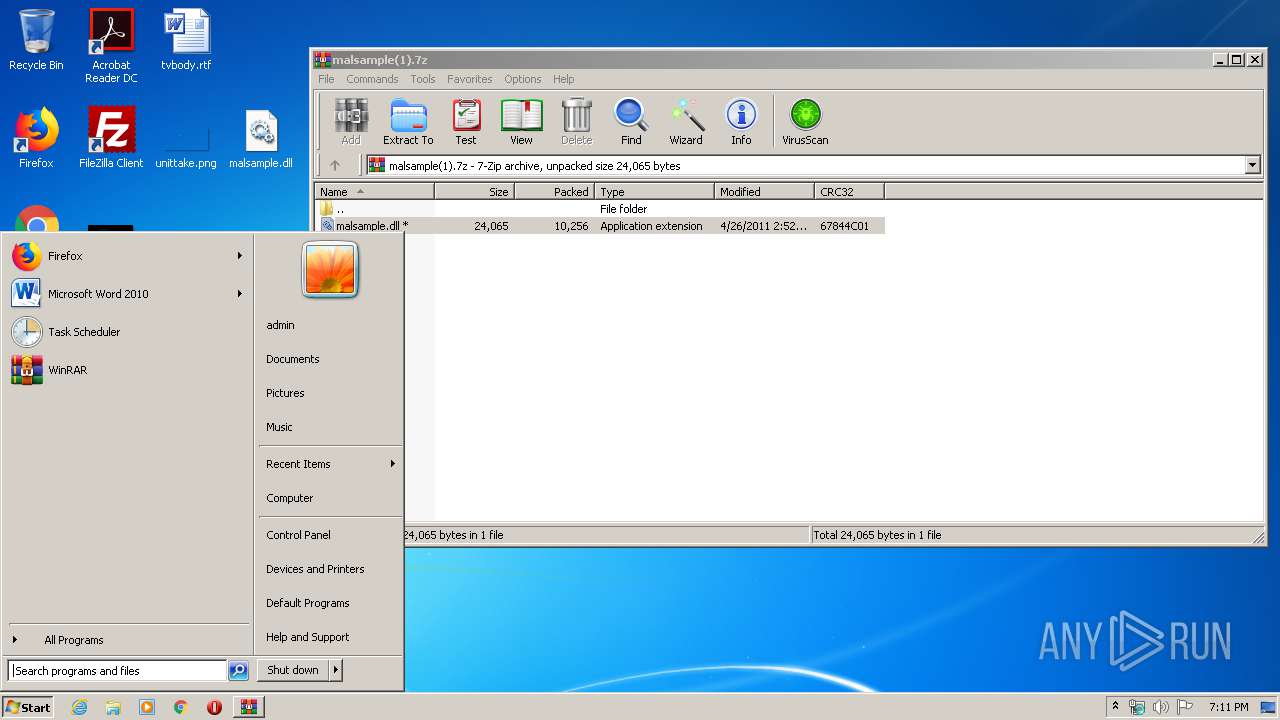The height and width of the screenshot is (720, 1280).
Task: Launch FileZilla Client from desktop
Action: 111,138
